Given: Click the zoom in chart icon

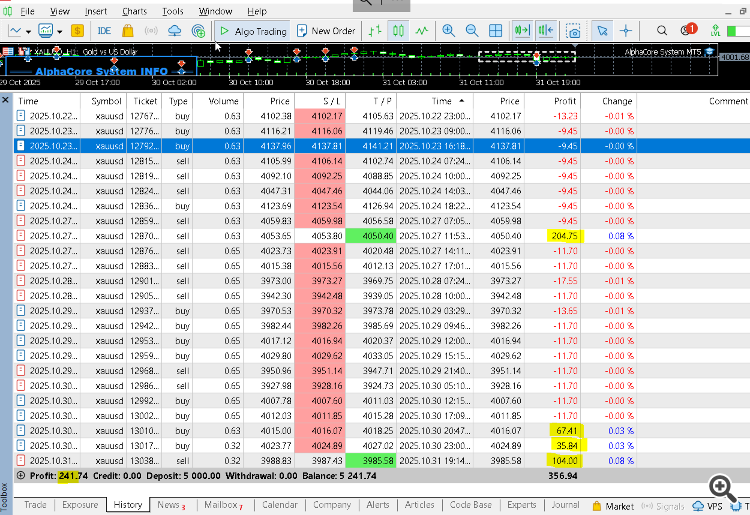Looking at the screenshot, I should click(448, 31).
